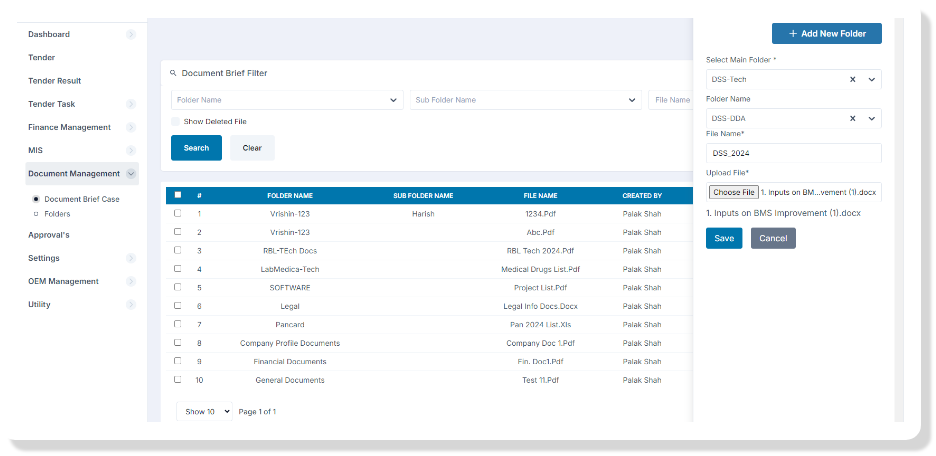Screen dimensions: 936x456
Task: Change the Show 10 page size dropdown
Action: point(208,411)
